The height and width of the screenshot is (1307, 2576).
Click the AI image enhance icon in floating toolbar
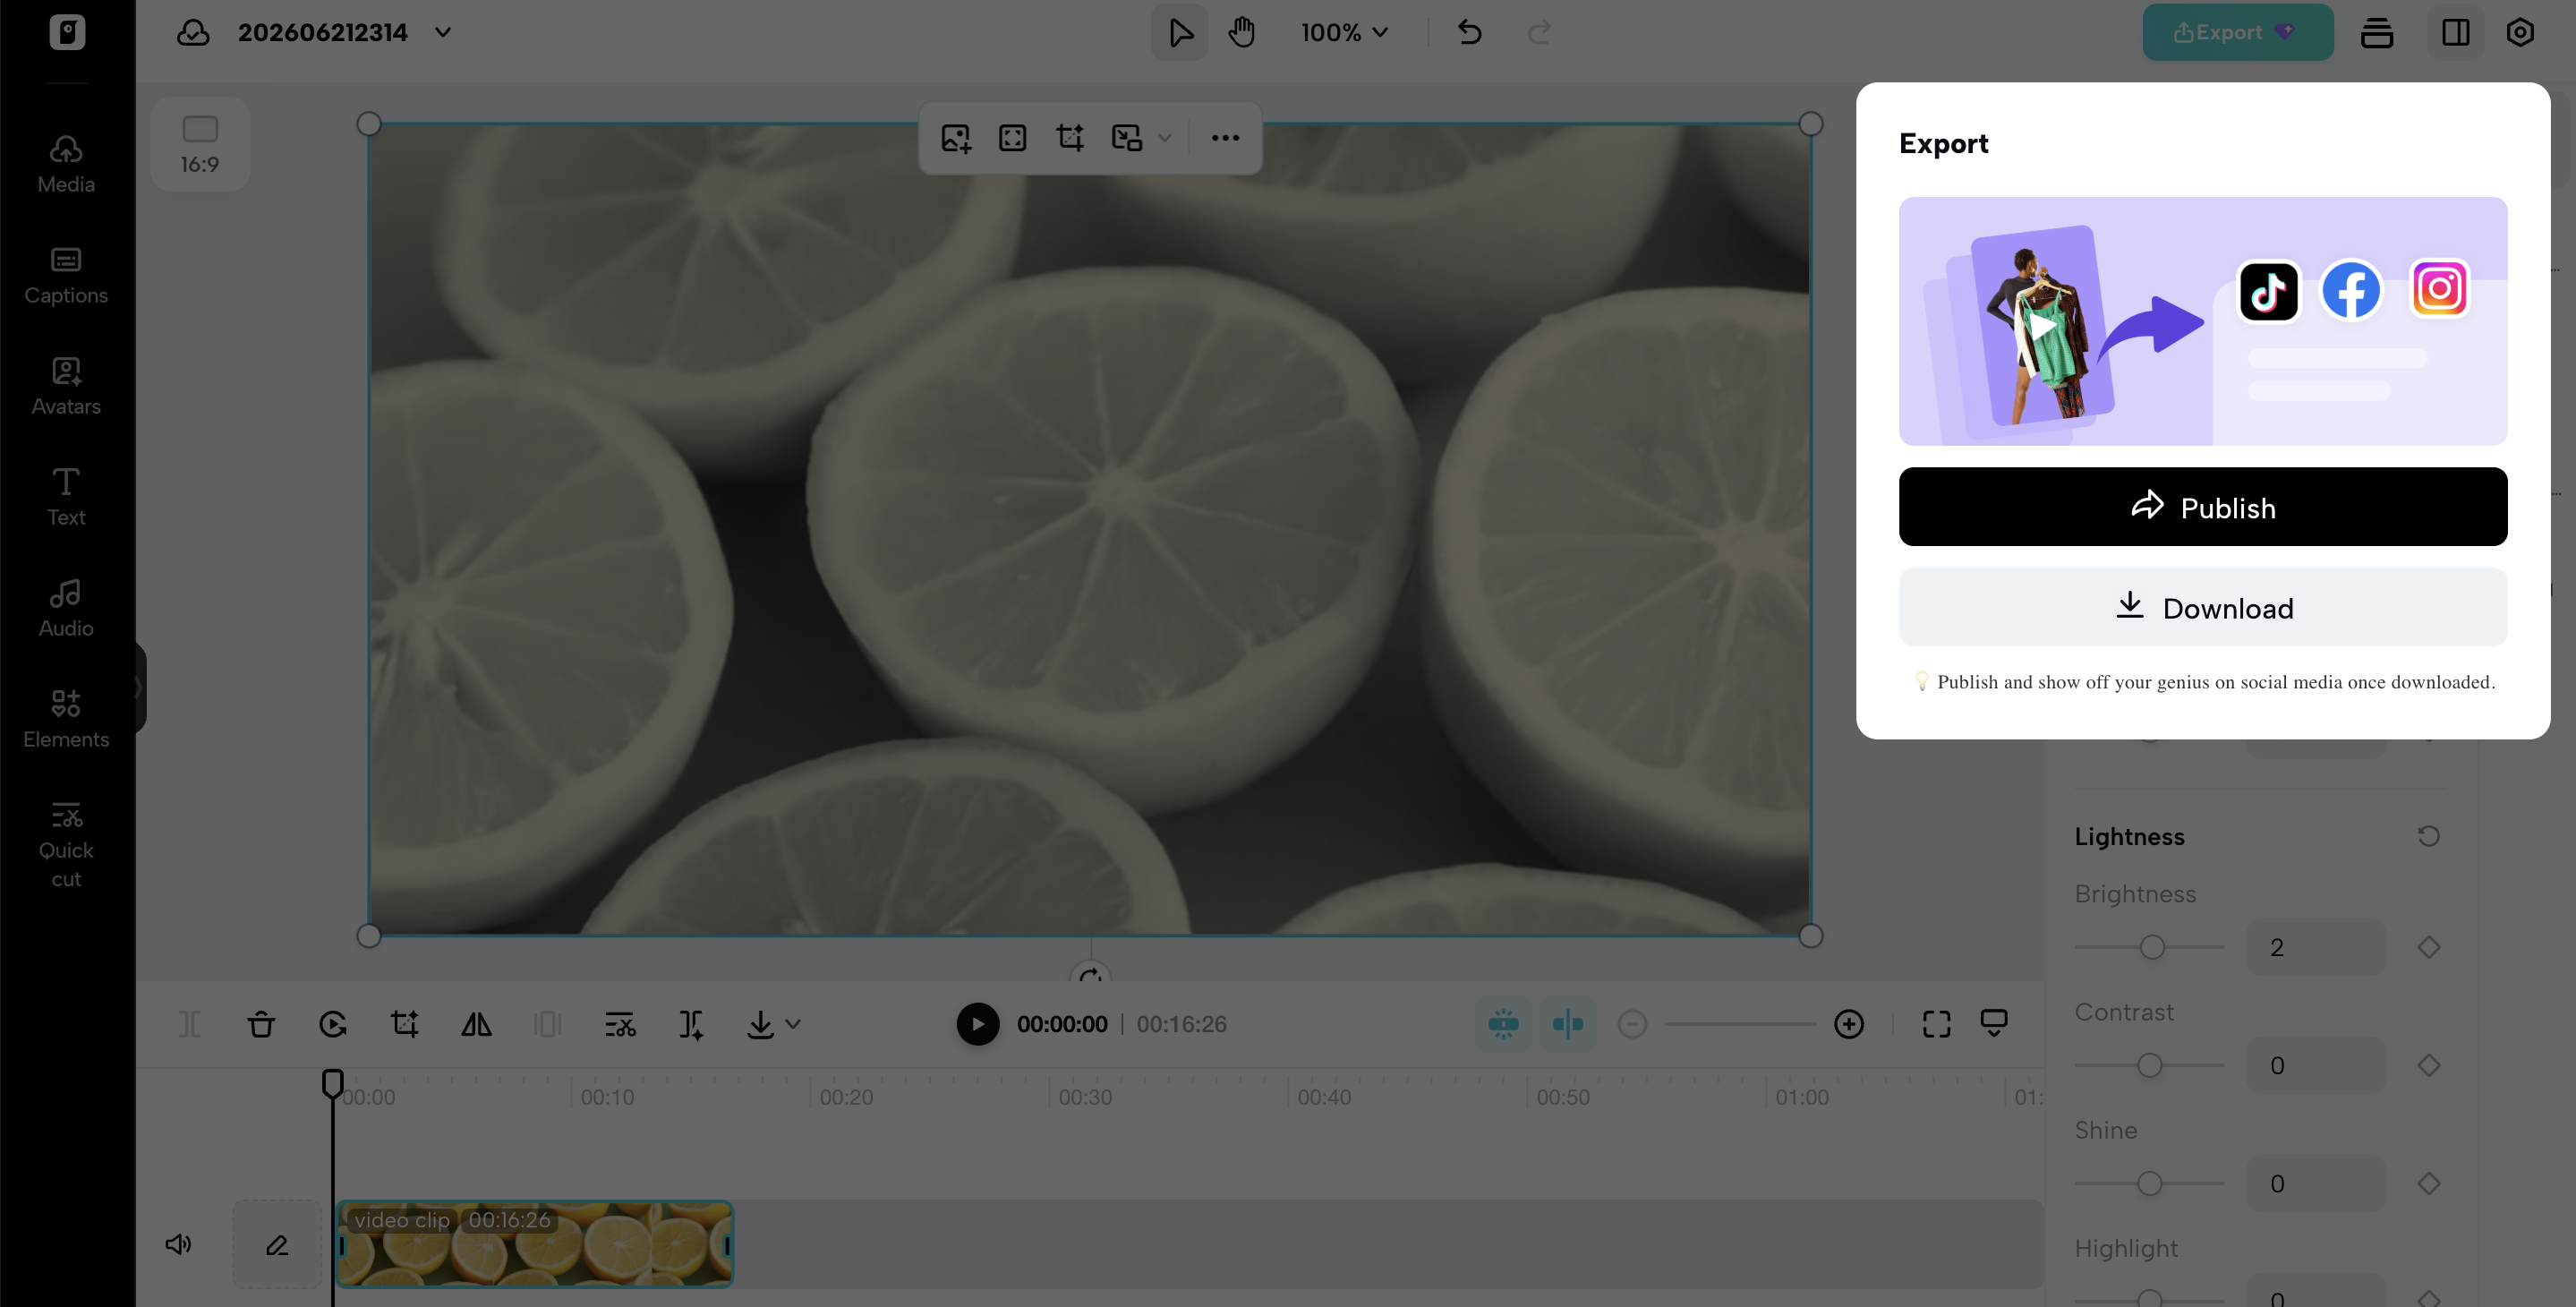click(956, 138)
